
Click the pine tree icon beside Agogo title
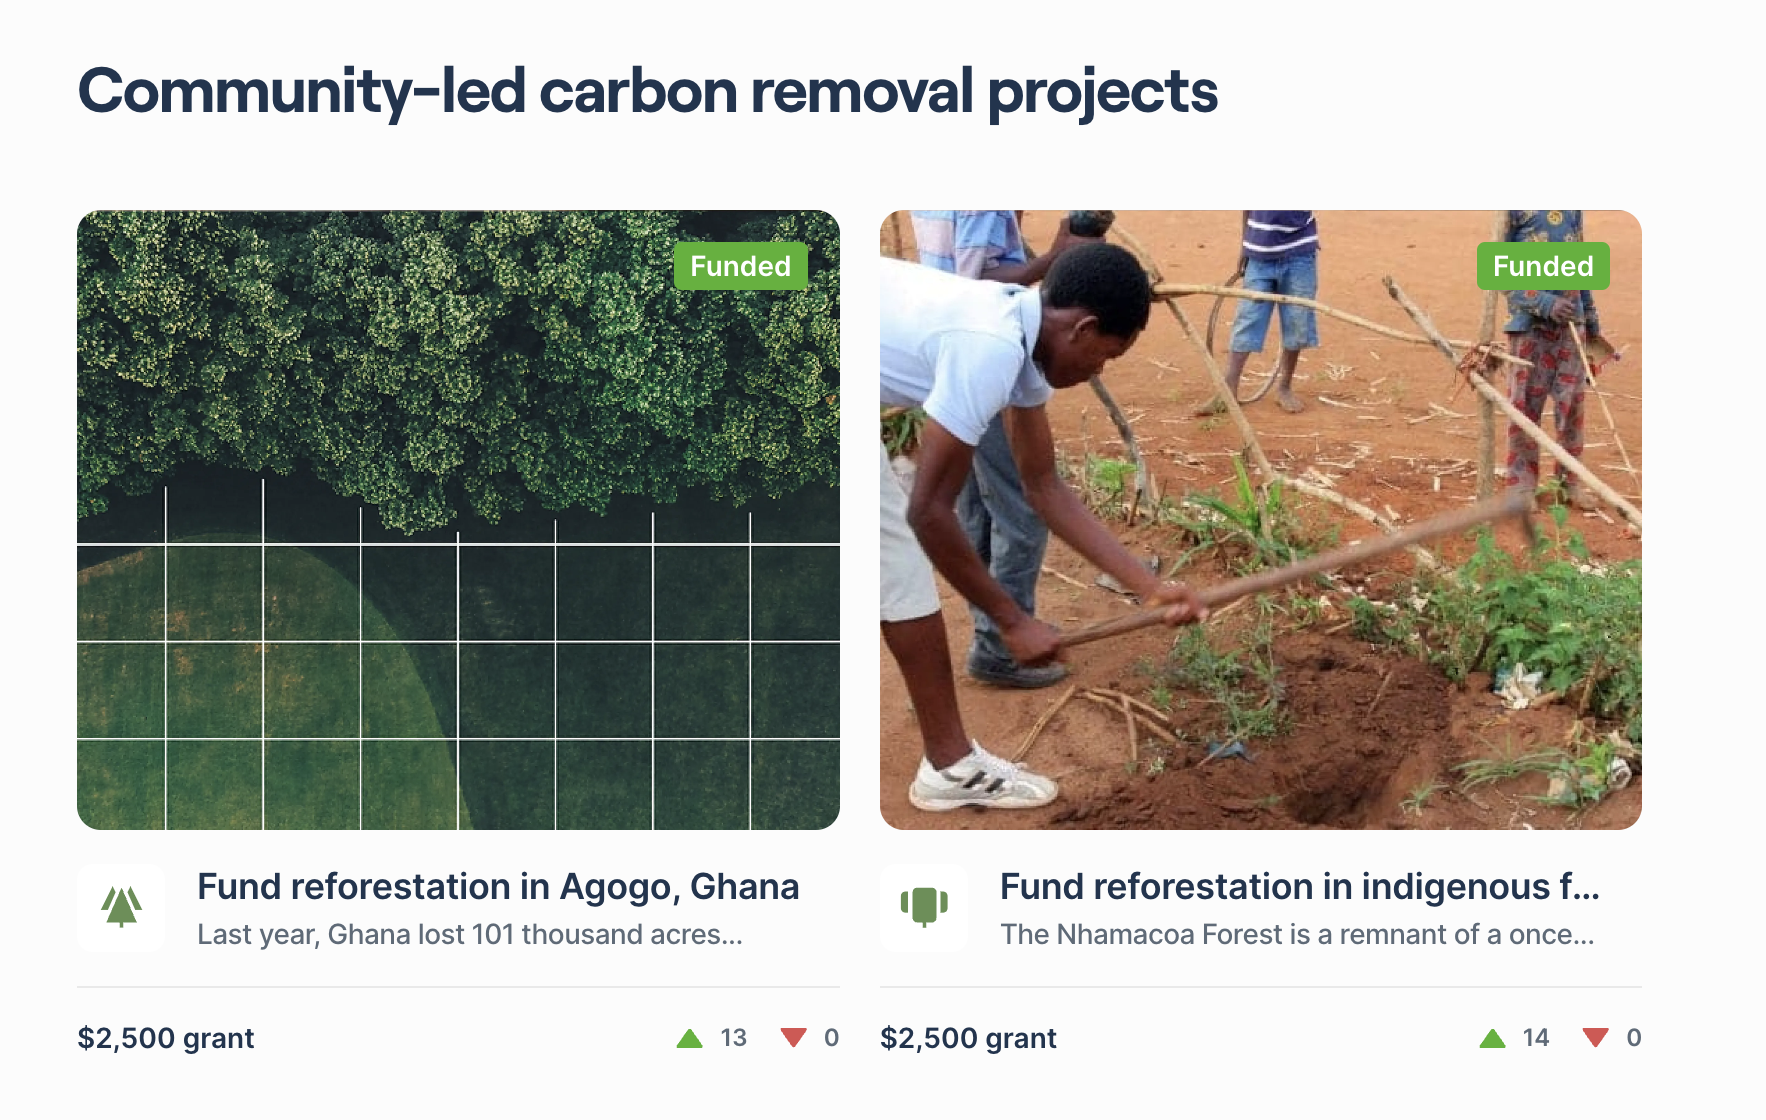pyautogui.click(x=121, y=907)
